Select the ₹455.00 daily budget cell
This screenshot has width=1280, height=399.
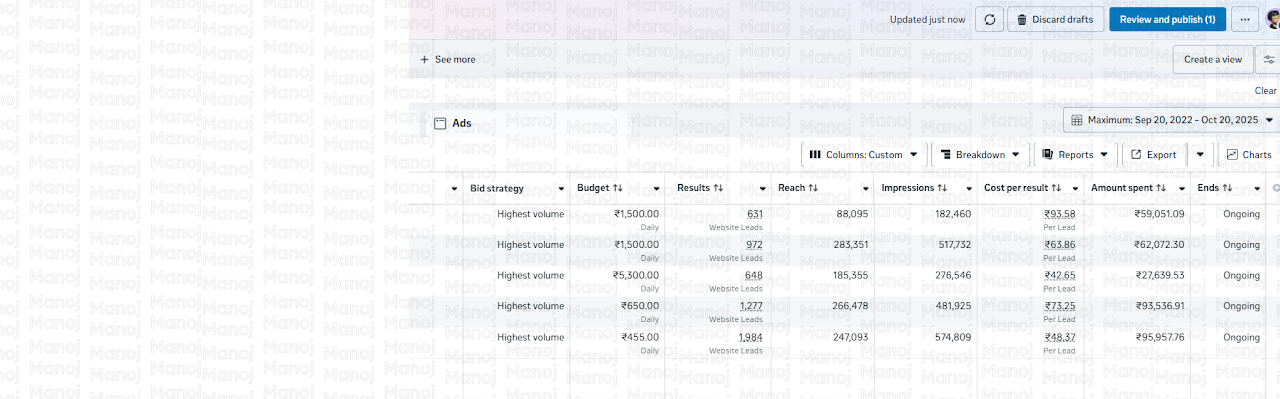click(640, 337)
